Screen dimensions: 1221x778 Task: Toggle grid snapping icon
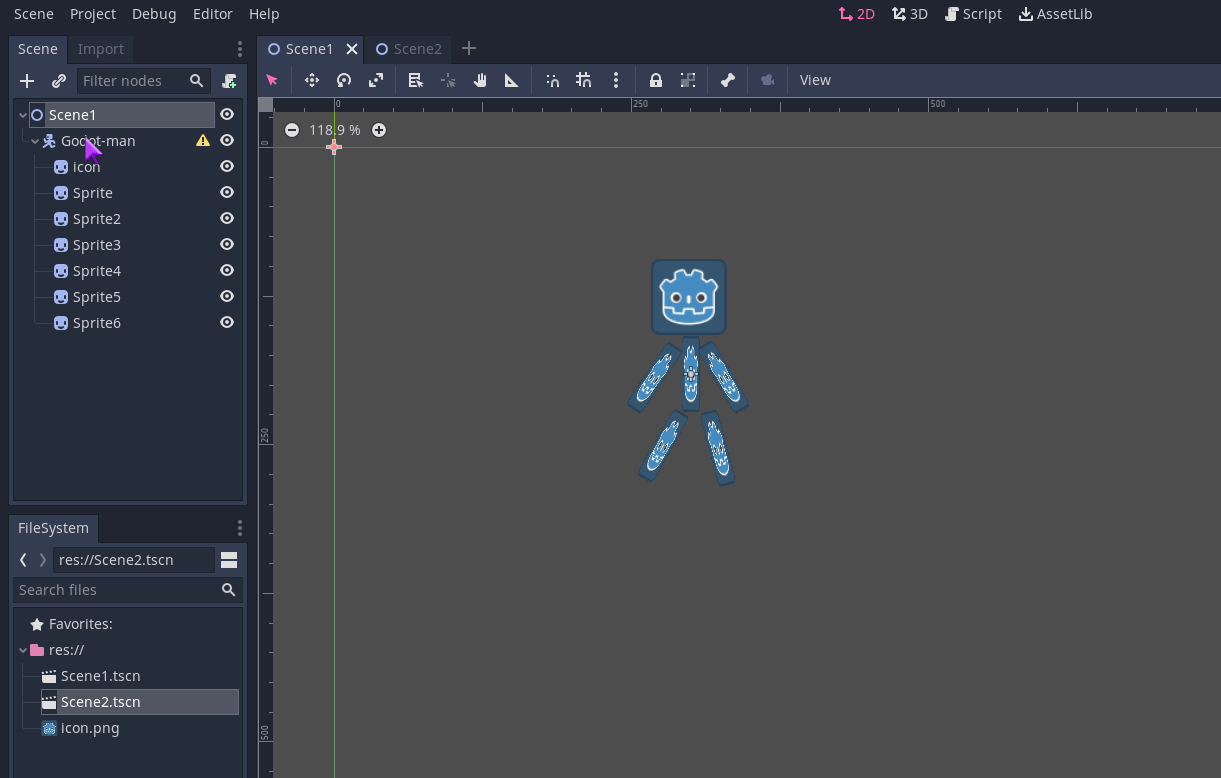(584, 80)
